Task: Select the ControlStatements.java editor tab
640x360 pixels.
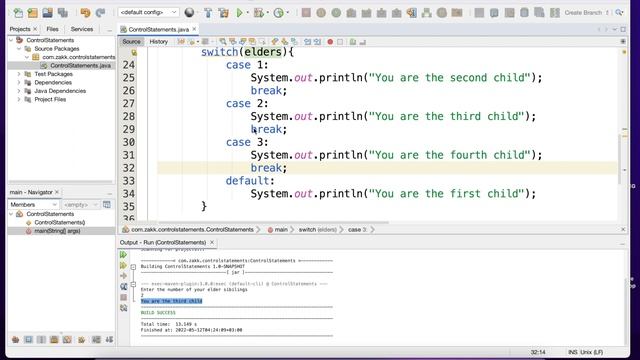Action: [x=158, y=29]
